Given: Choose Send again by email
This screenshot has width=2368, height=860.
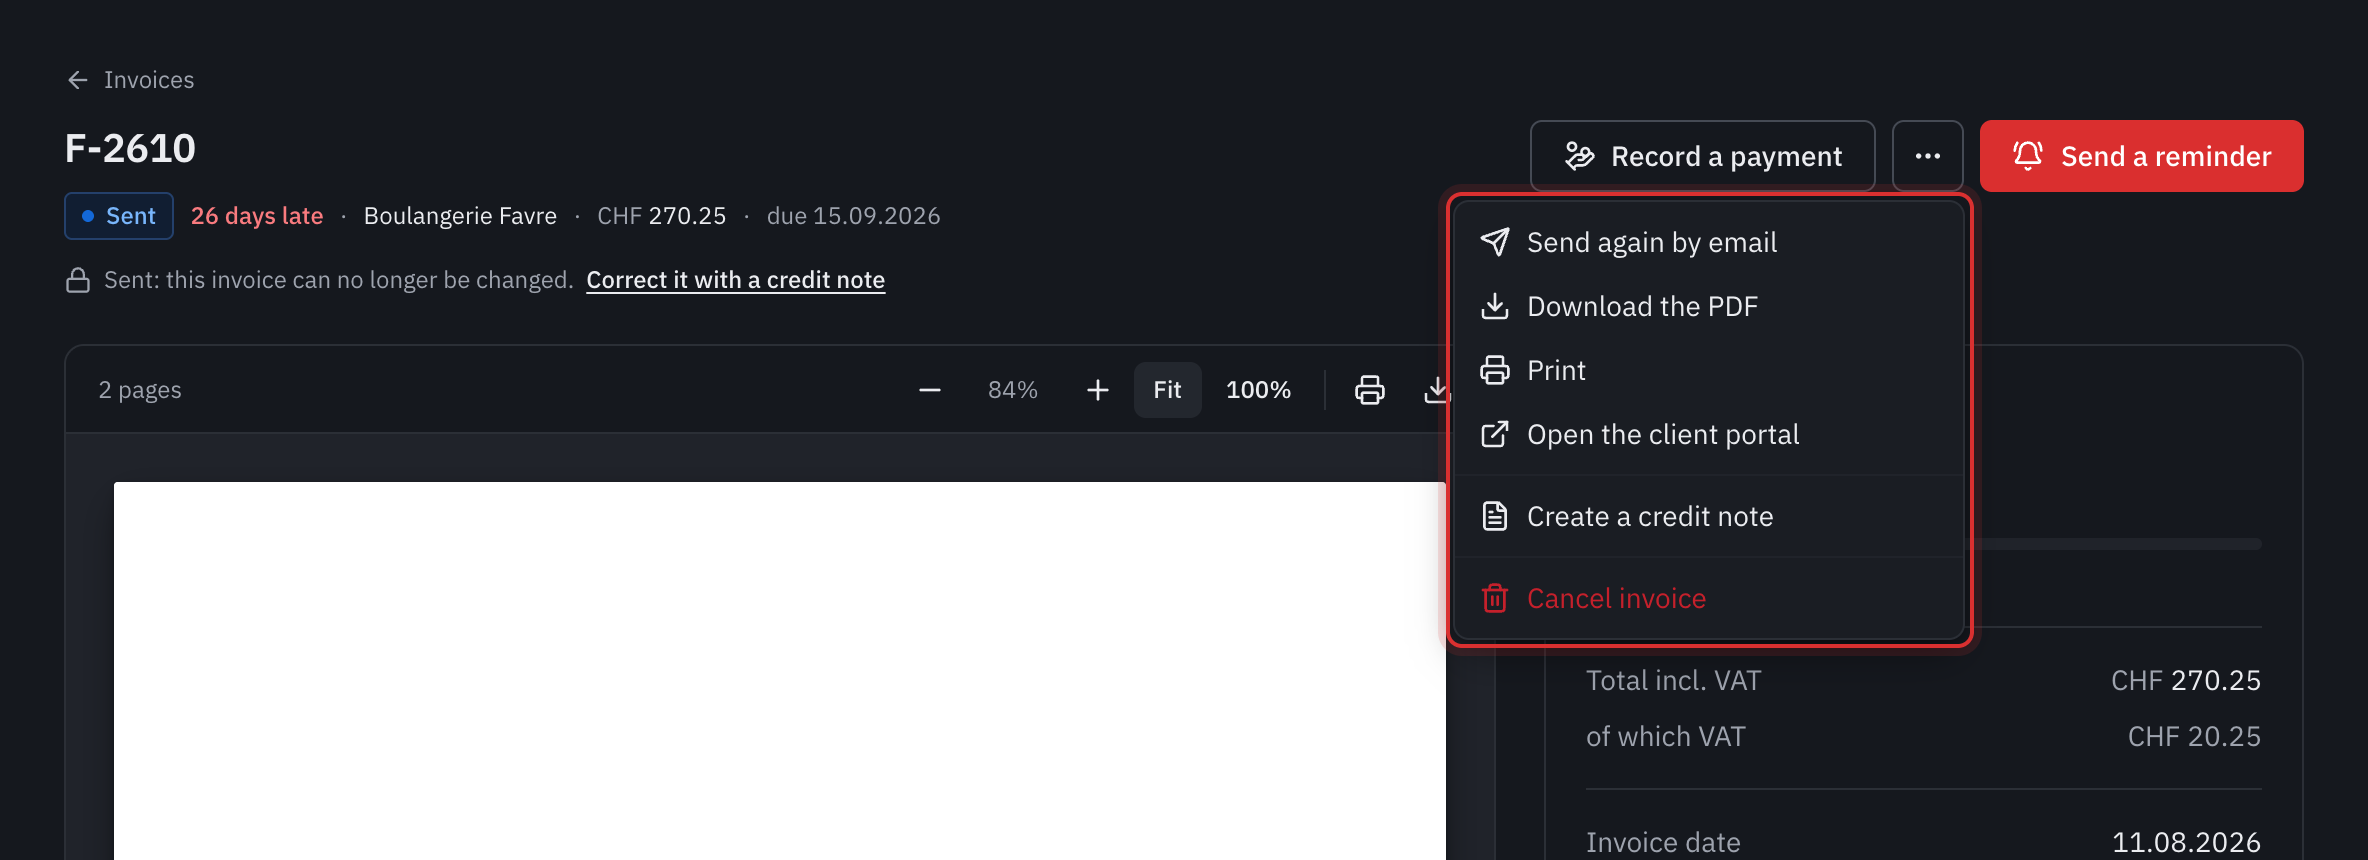Looking at the screenshot, I should [1709, 242].
